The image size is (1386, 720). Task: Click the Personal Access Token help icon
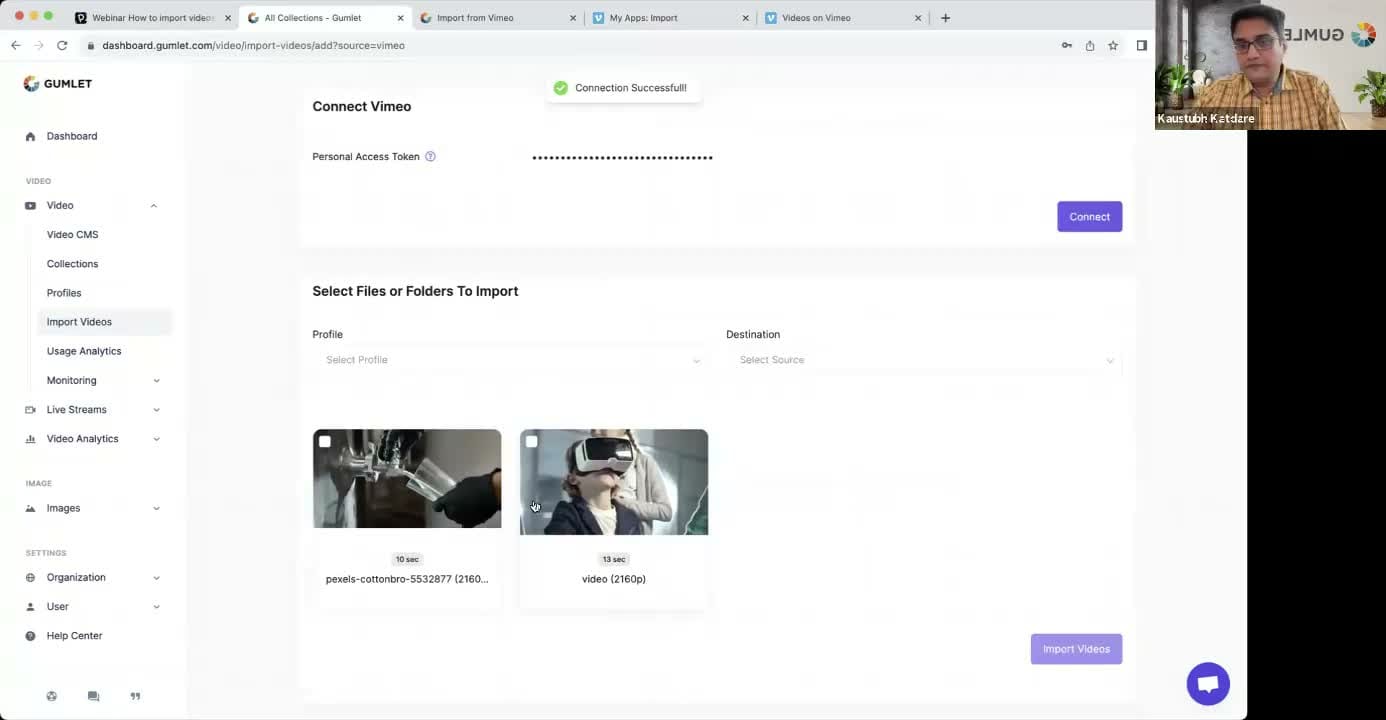point(430,157)
